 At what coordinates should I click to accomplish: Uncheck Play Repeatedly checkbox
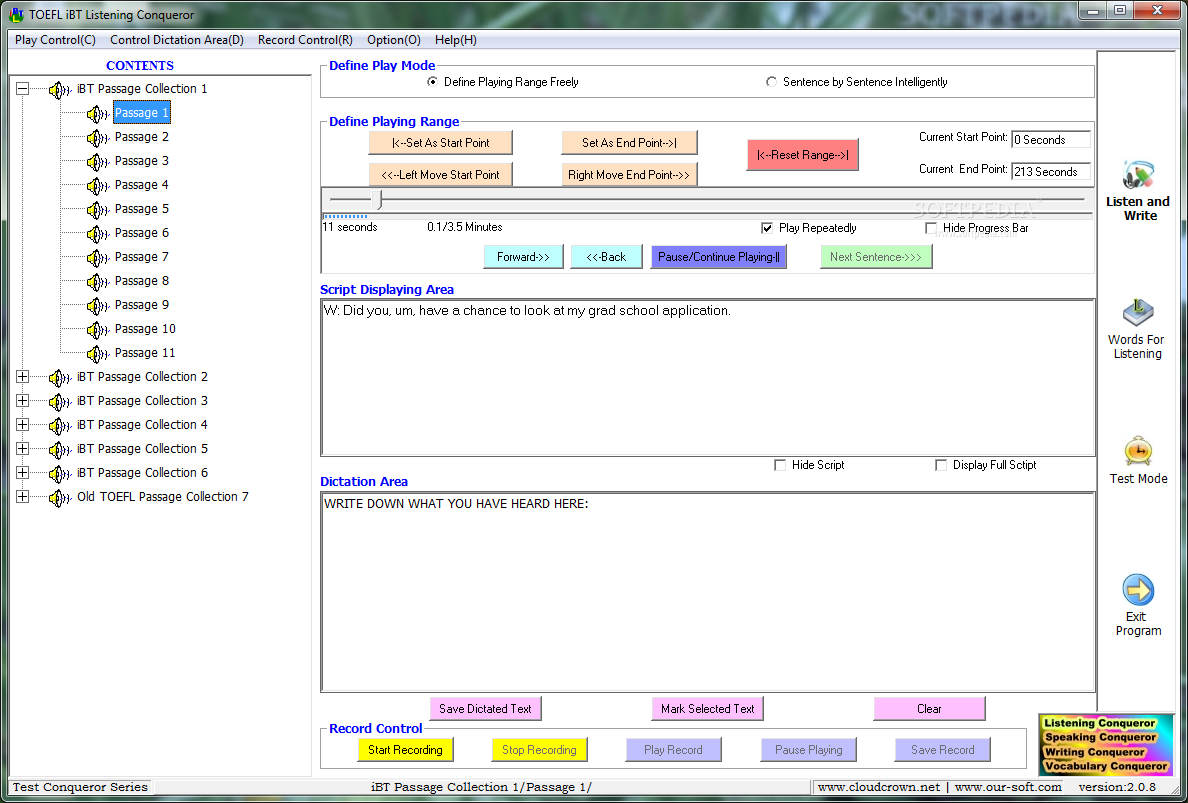coord(767,228)
